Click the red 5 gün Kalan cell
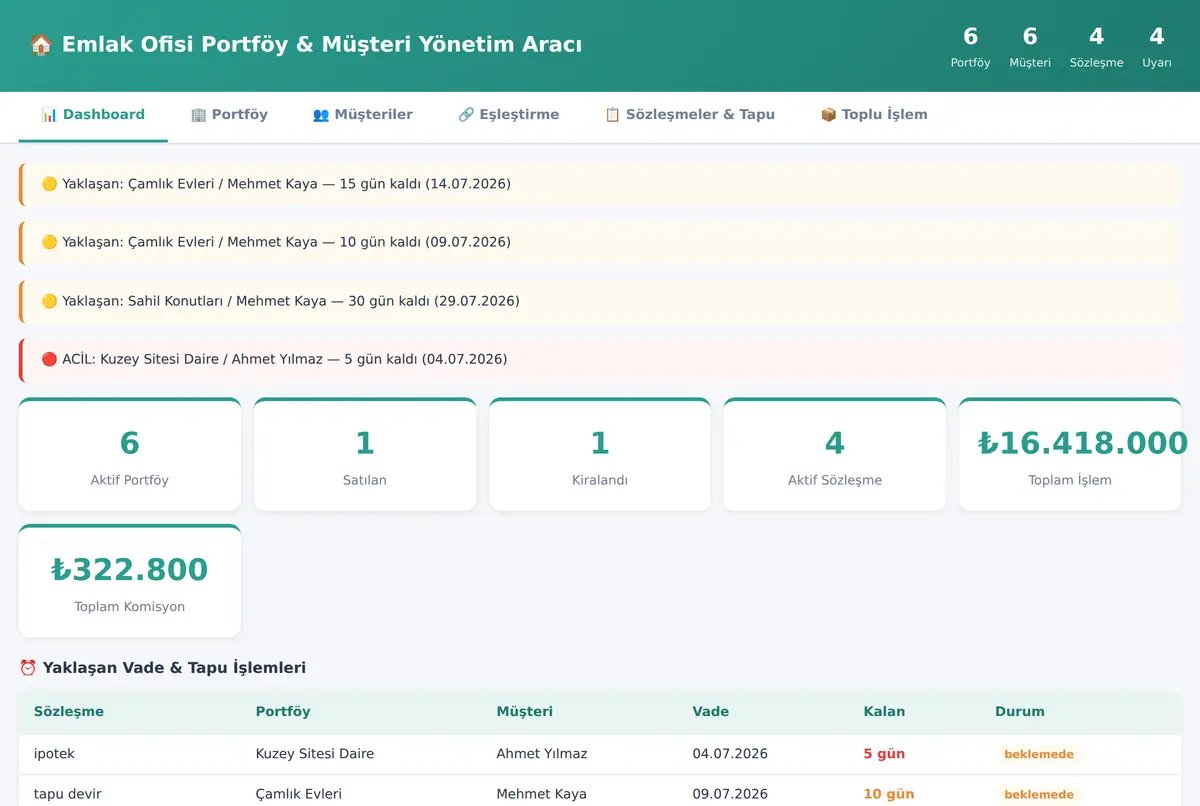Screen dimensions: 1200x806 point(884,754)
